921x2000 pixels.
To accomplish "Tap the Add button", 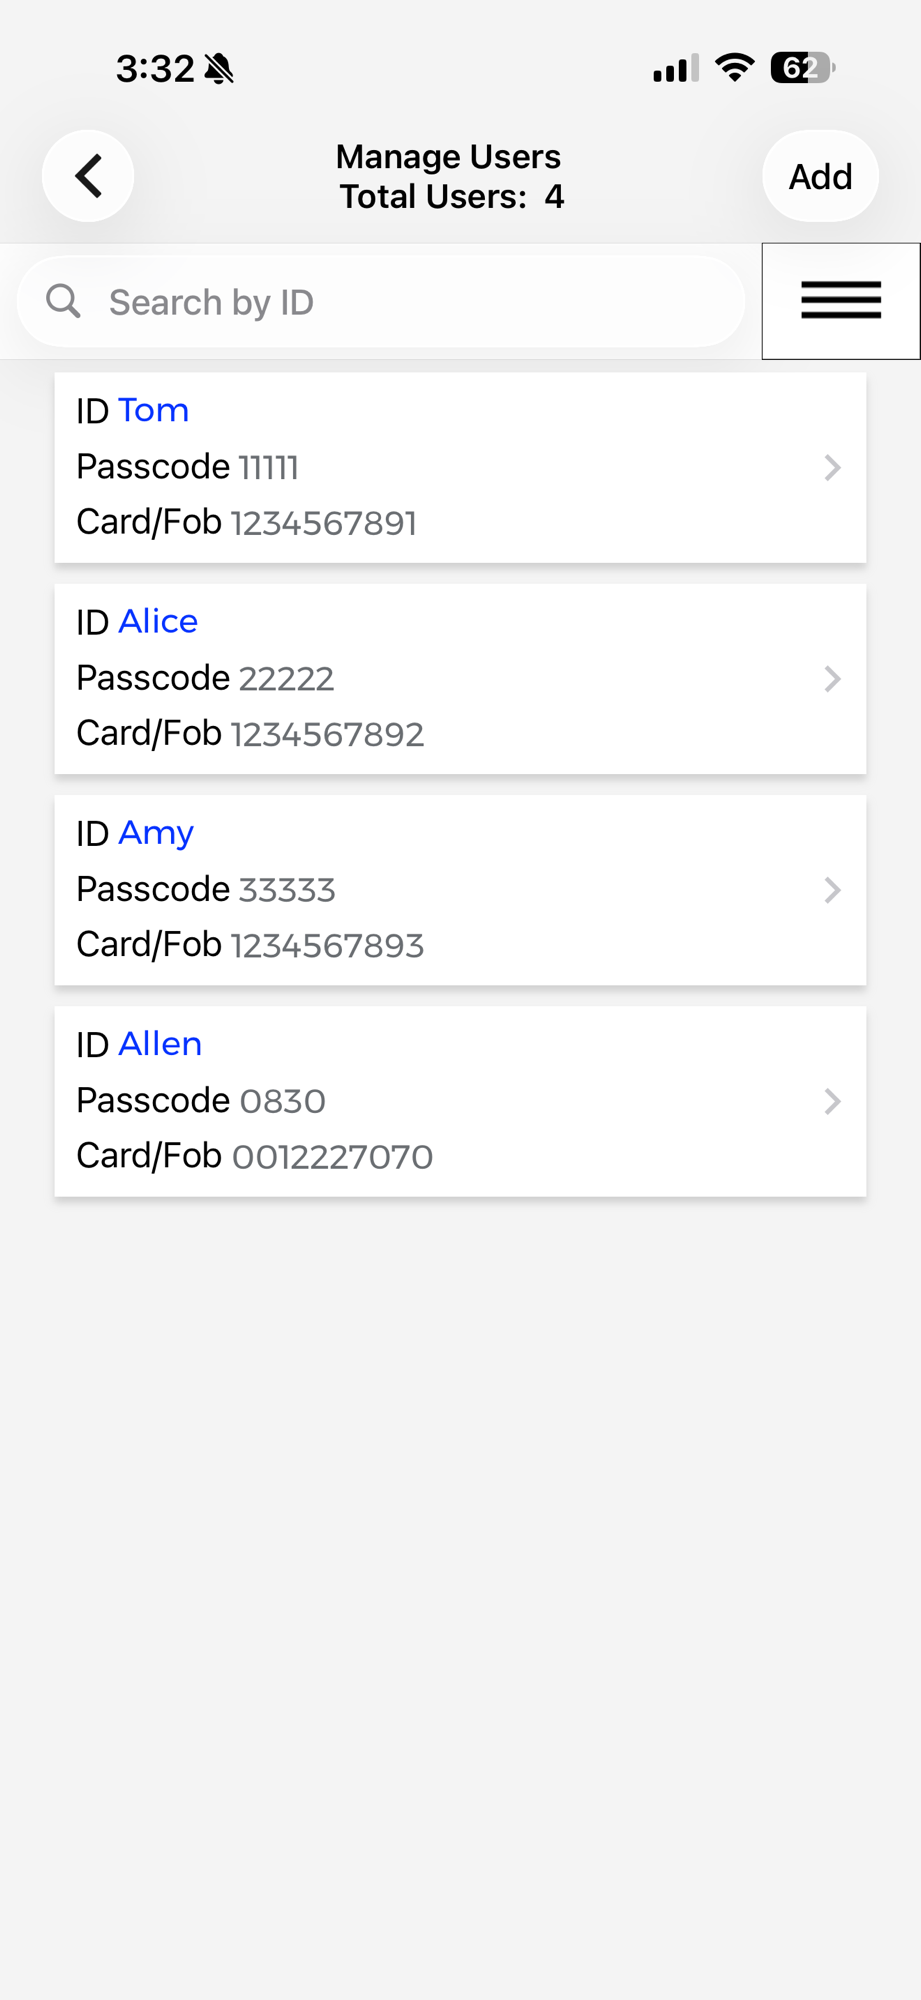I will [821, 176].
